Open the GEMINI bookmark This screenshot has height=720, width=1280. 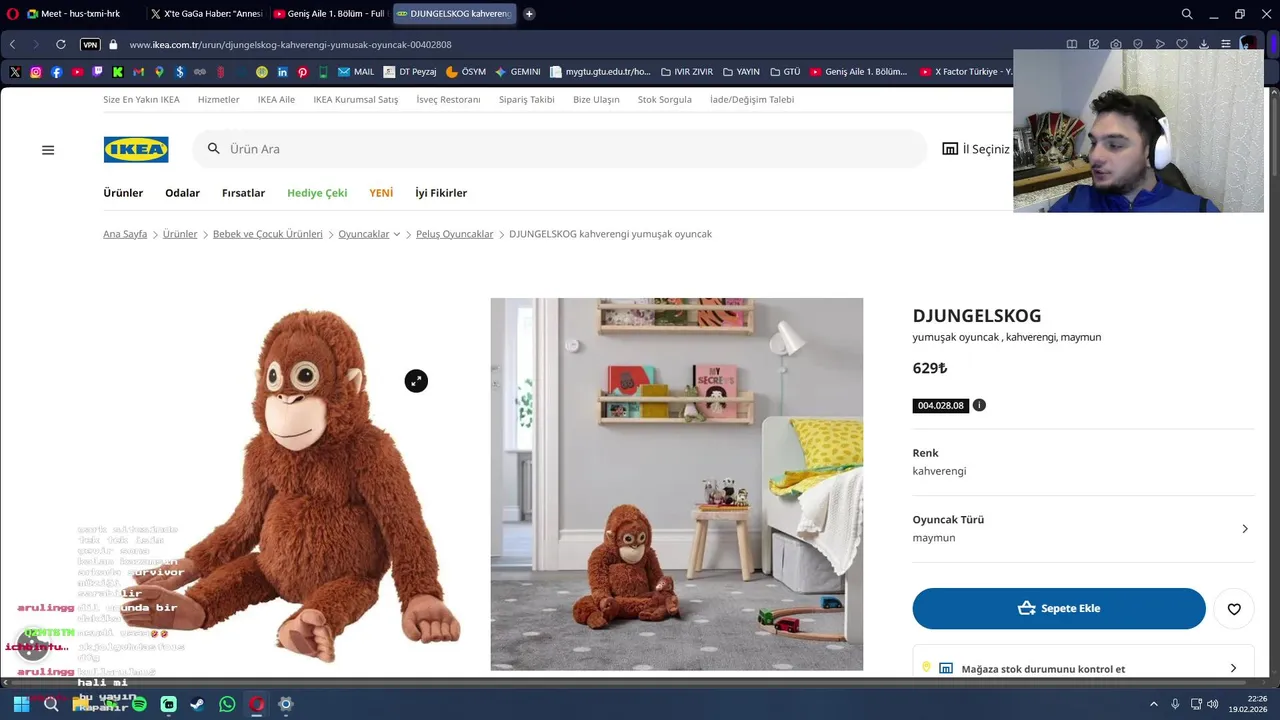(x=518, y=72)
